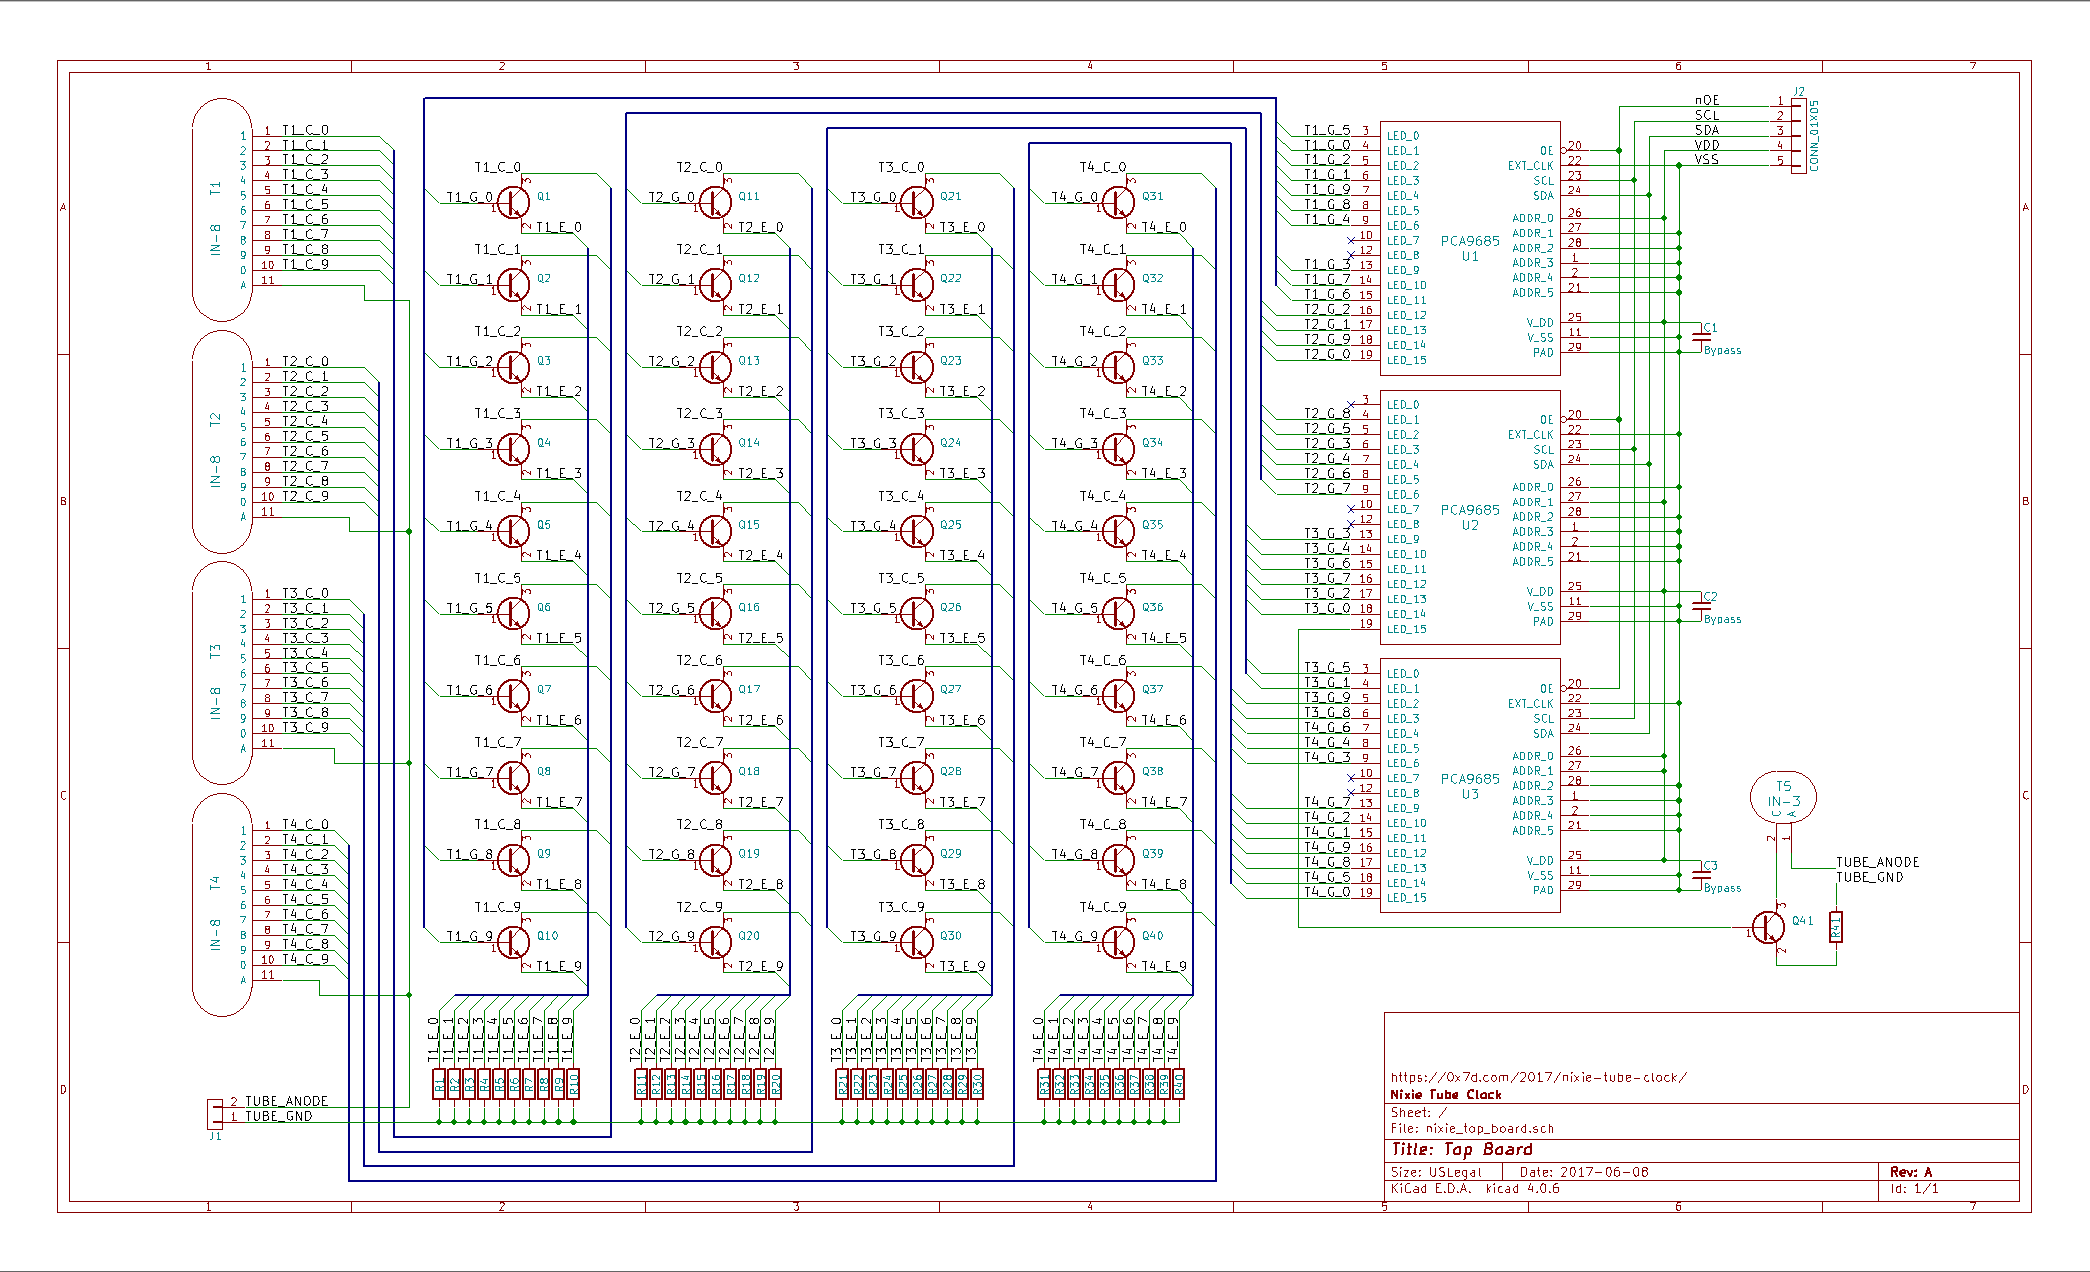Select the T4 IN-8 tube connector outline
2090x1272 pixels.
point(221,905)
